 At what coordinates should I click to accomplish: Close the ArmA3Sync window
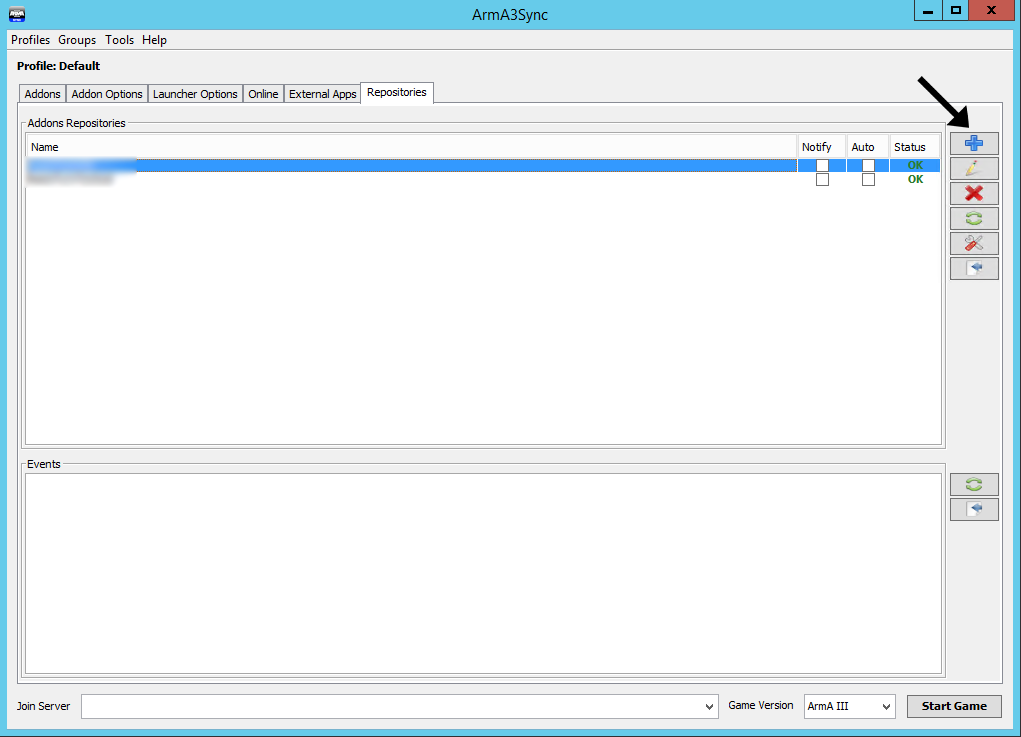click(x=991, y=10)
